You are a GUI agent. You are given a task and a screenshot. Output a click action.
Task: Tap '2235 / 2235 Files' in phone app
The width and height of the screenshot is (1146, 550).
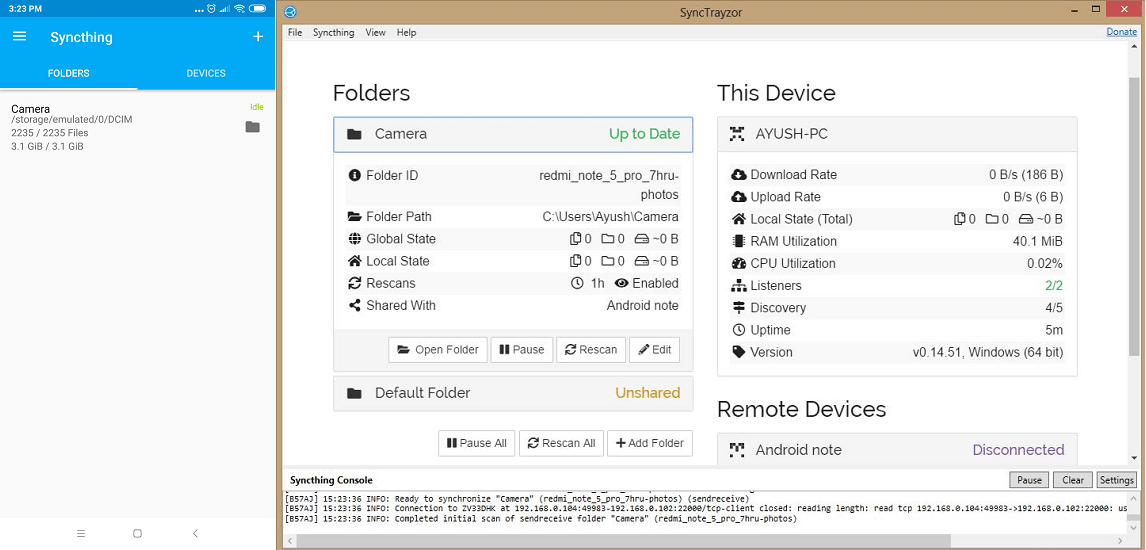pos(49,133)
